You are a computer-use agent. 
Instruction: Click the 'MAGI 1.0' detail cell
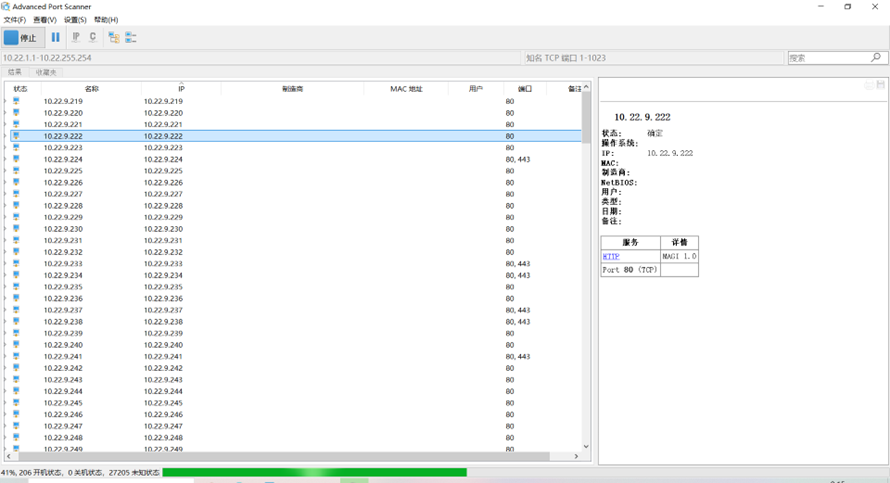click(679, 257)
